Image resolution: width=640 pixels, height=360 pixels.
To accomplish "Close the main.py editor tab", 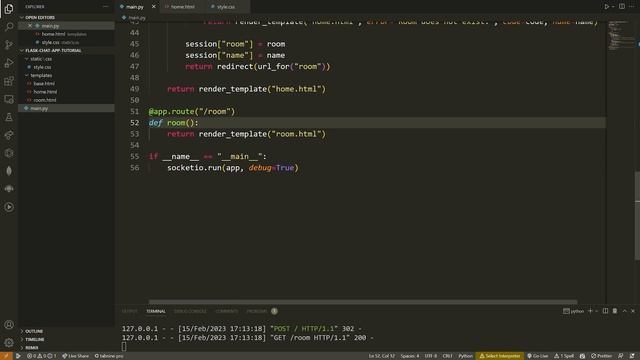I will [x=153, y=7].
